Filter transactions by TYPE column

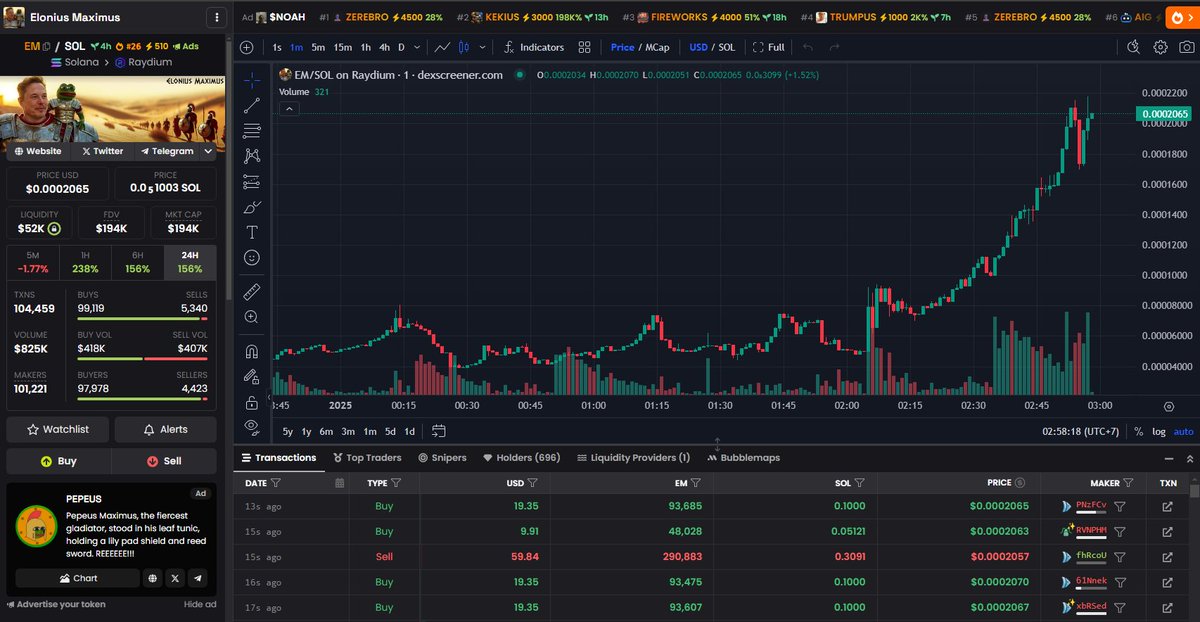pos(395,483)
